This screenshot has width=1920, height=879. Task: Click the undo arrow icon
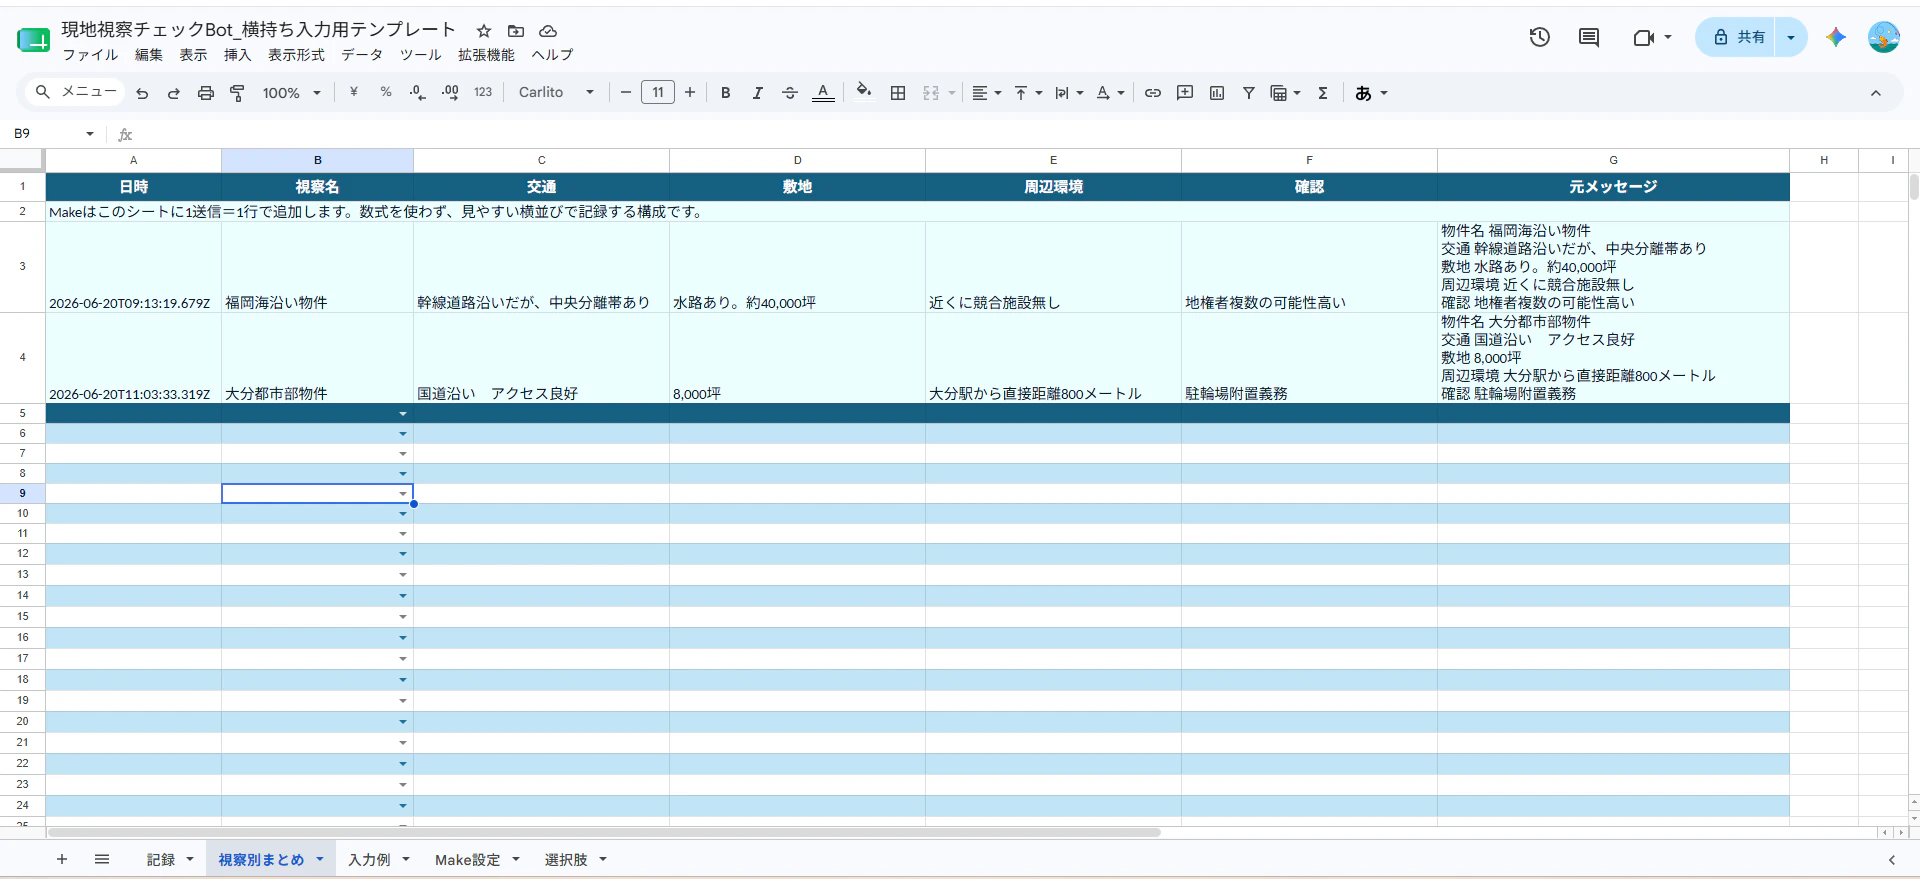pos(142,93)
